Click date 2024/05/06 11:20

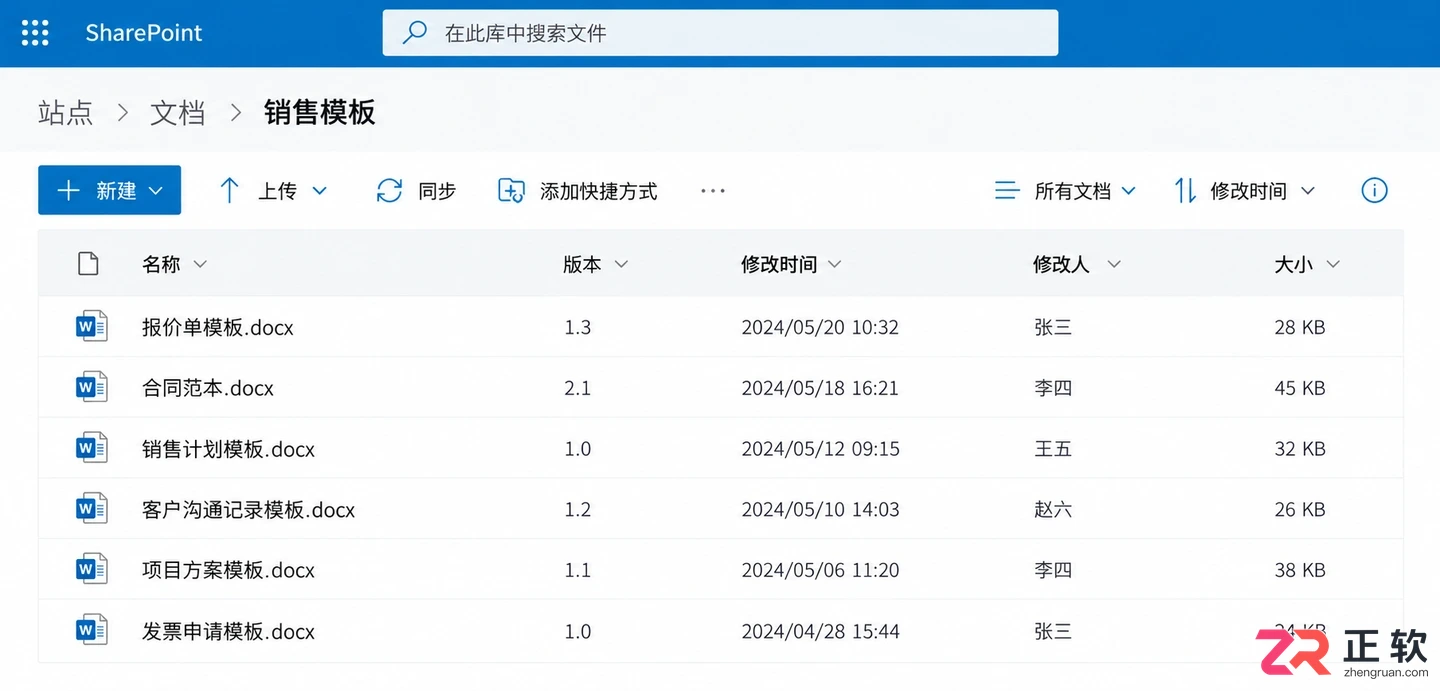coord(820,571)
